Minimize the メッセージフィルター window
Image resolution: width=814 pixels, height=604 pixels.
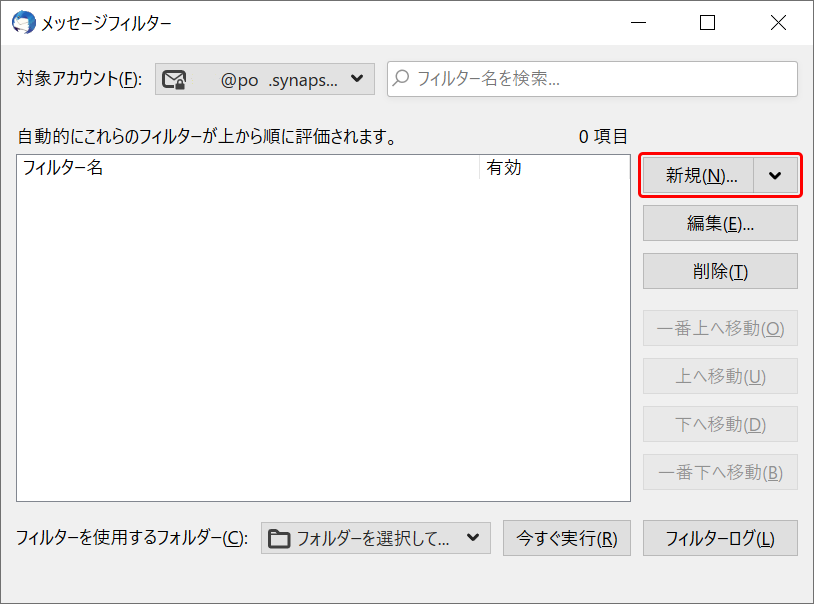[639, 23]
